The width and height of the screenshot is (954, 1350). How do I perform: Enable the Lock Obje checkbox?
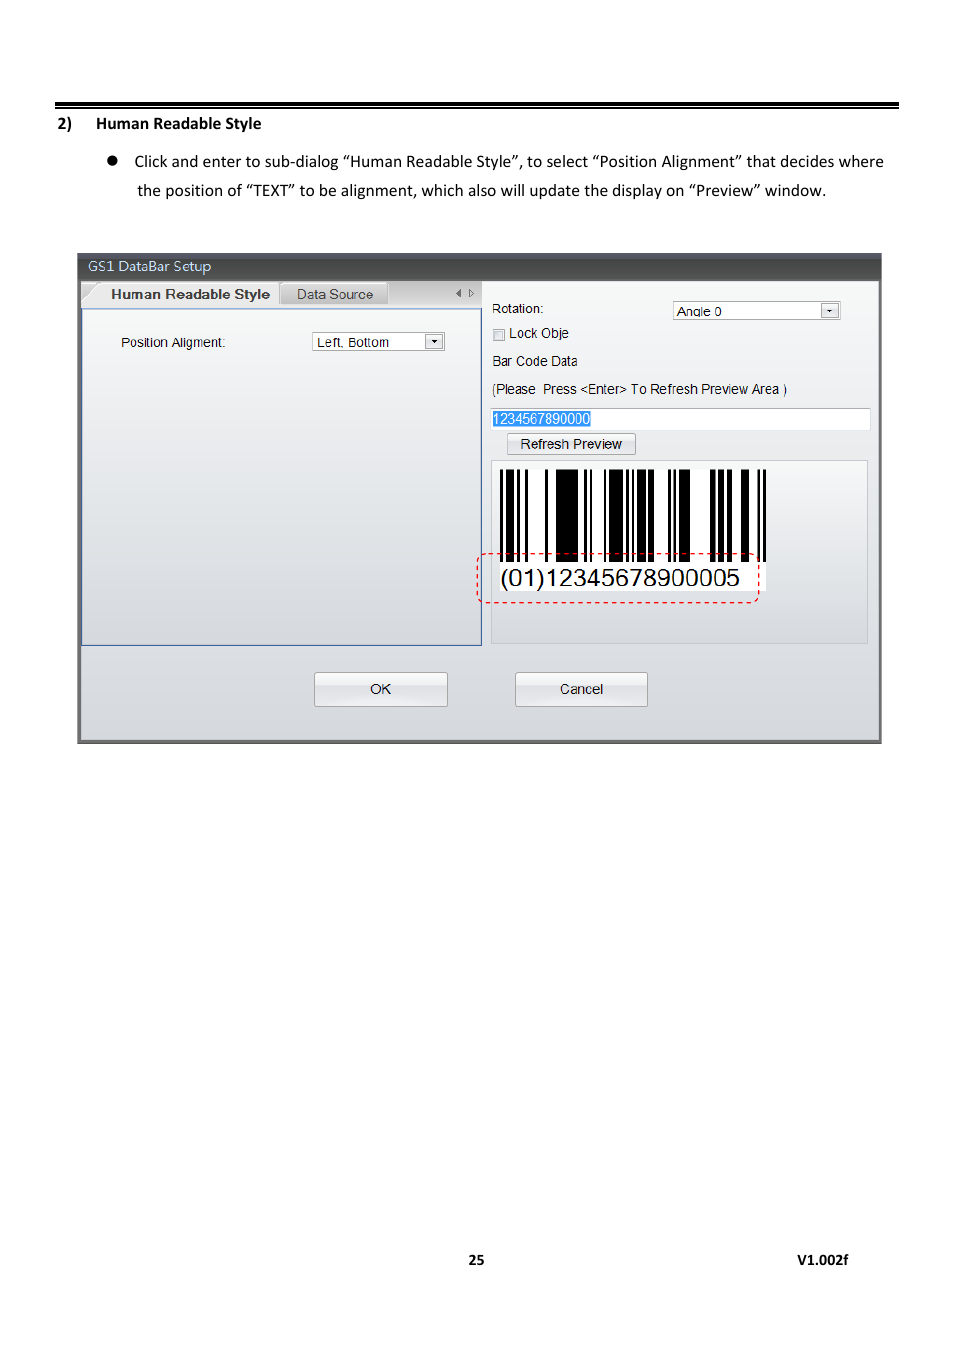pos(499,335)
